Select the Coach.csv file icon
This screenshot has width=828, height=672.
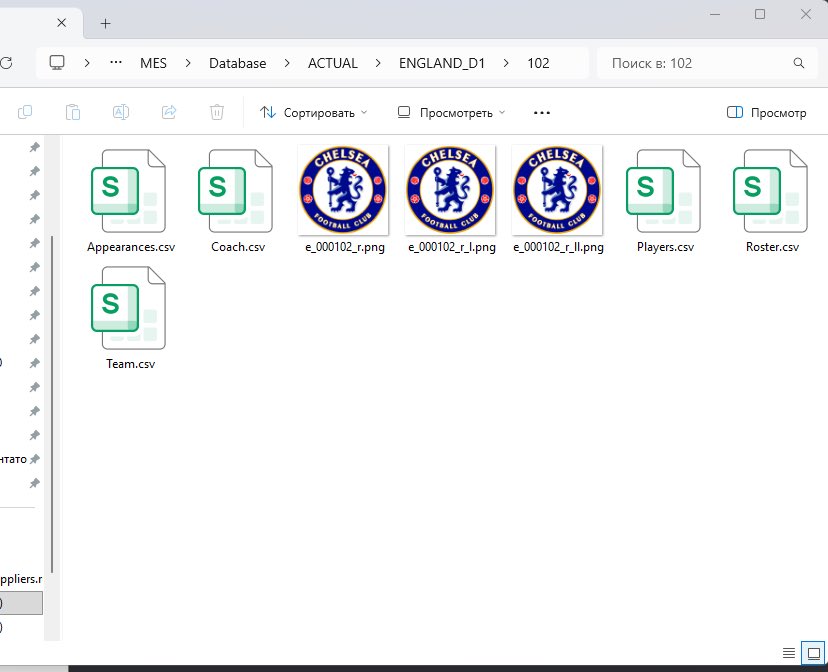[x=237, y=191]
